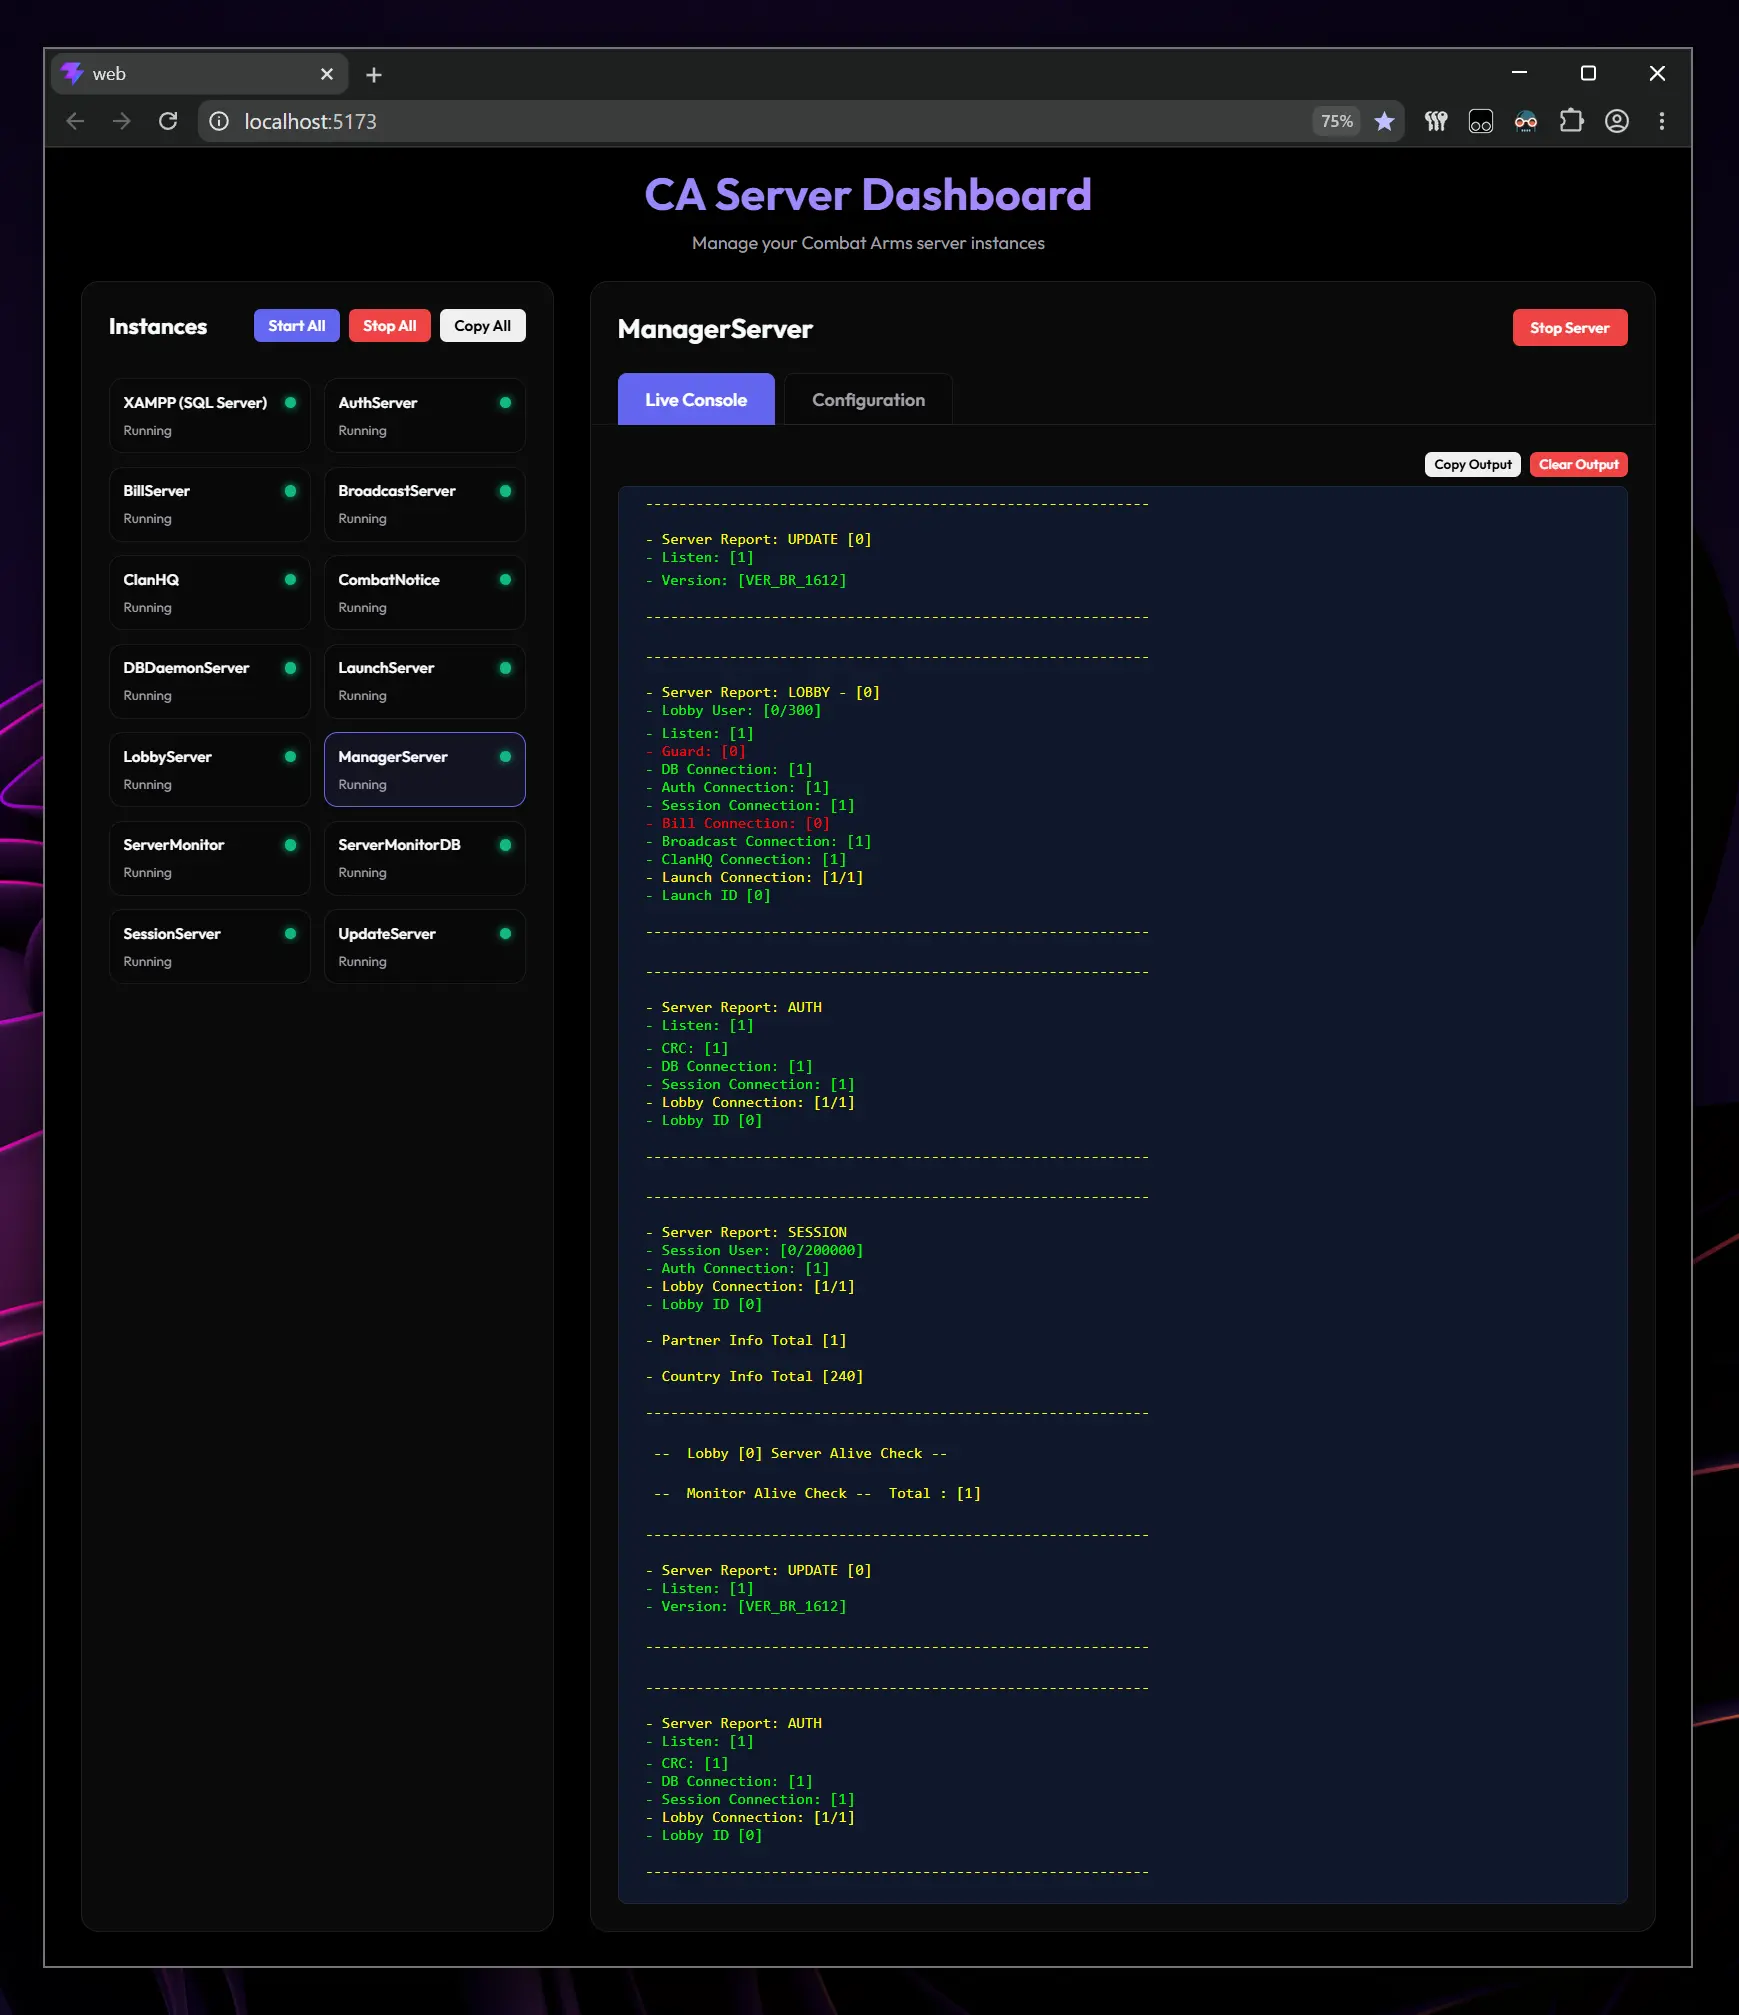View site information icon in address bar
The height and width of the screenshot is (2015, 1739).
pyautogui.click(x=219, y=121)
